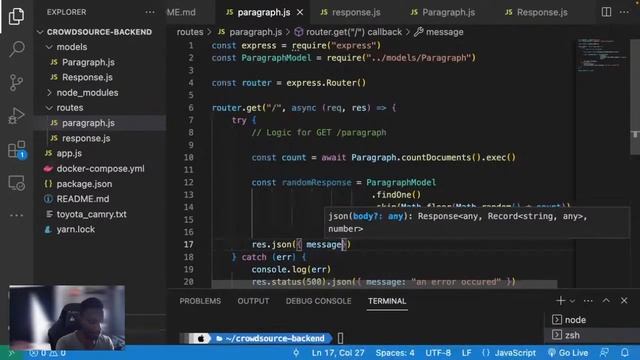The height and width of the screenshot is (360, 640).
Task: Click the editor minimap preview
Action: (x=602, y=55)
